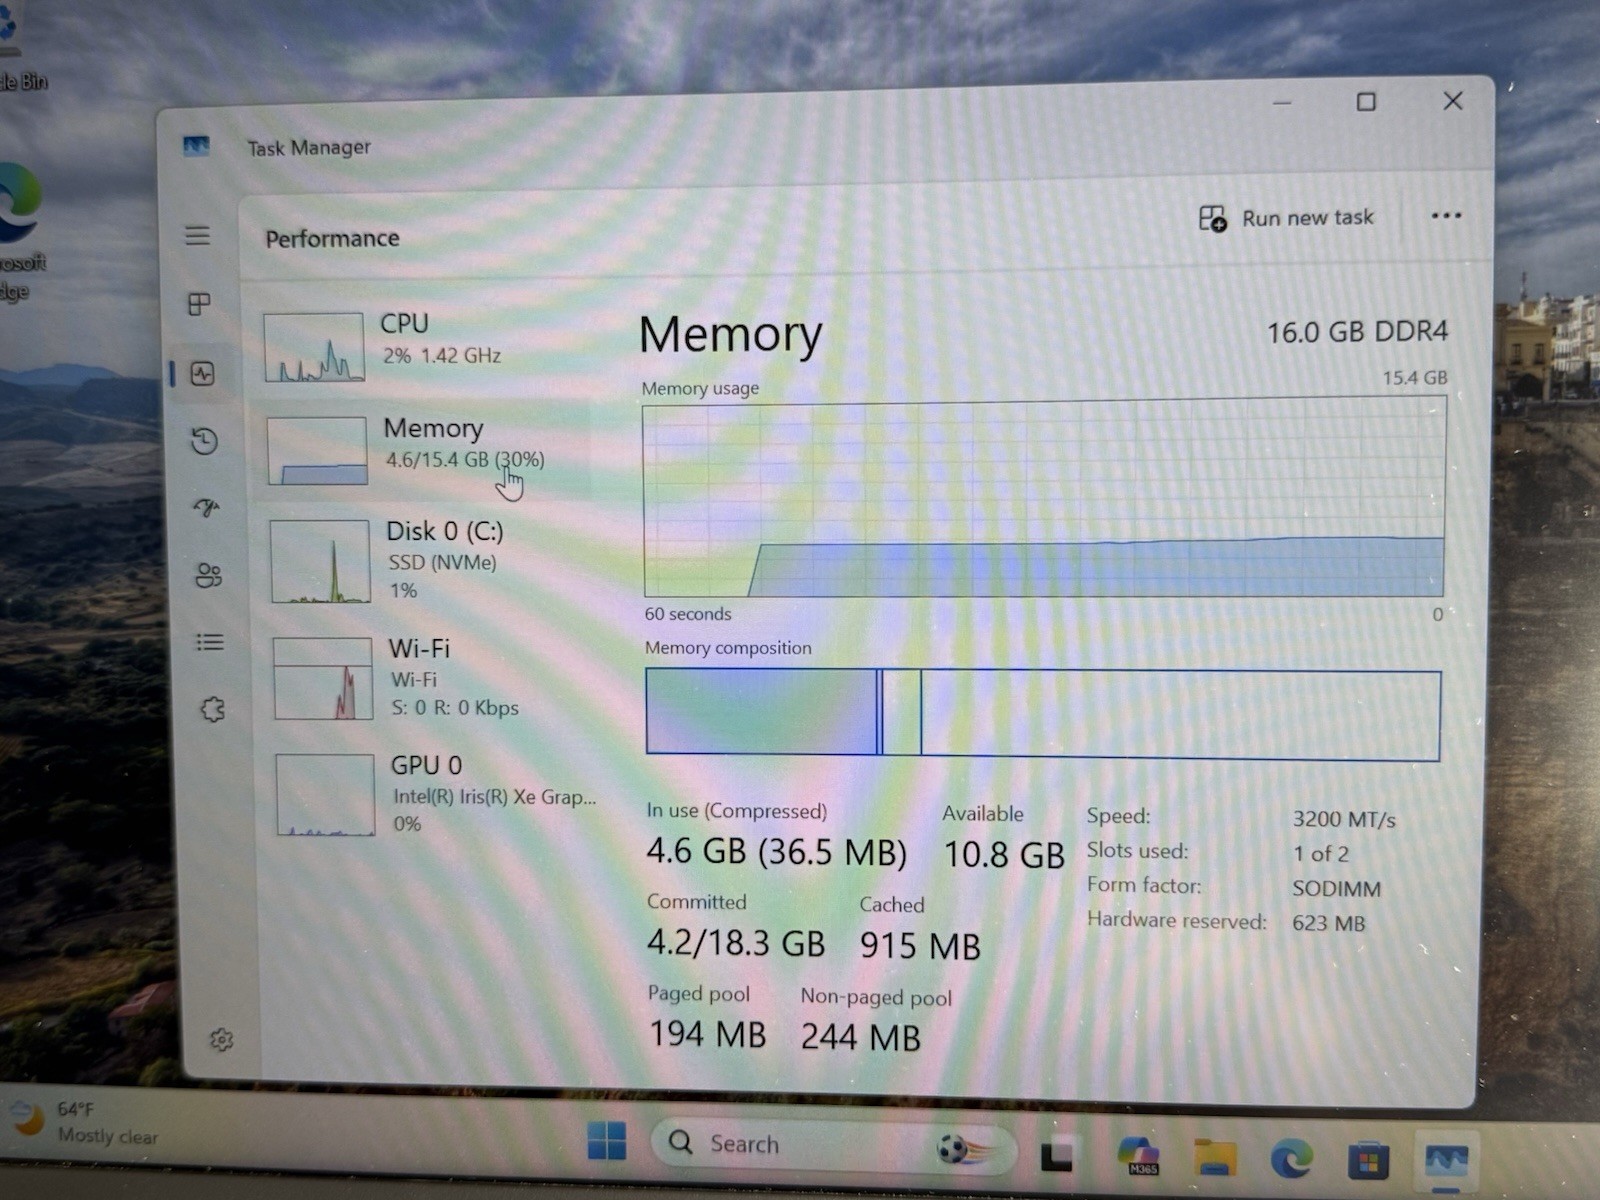The height and width of the screenshot is (1200, 1600).
Task: Open the hamburger navigation menu
Action: pos(197,236)
